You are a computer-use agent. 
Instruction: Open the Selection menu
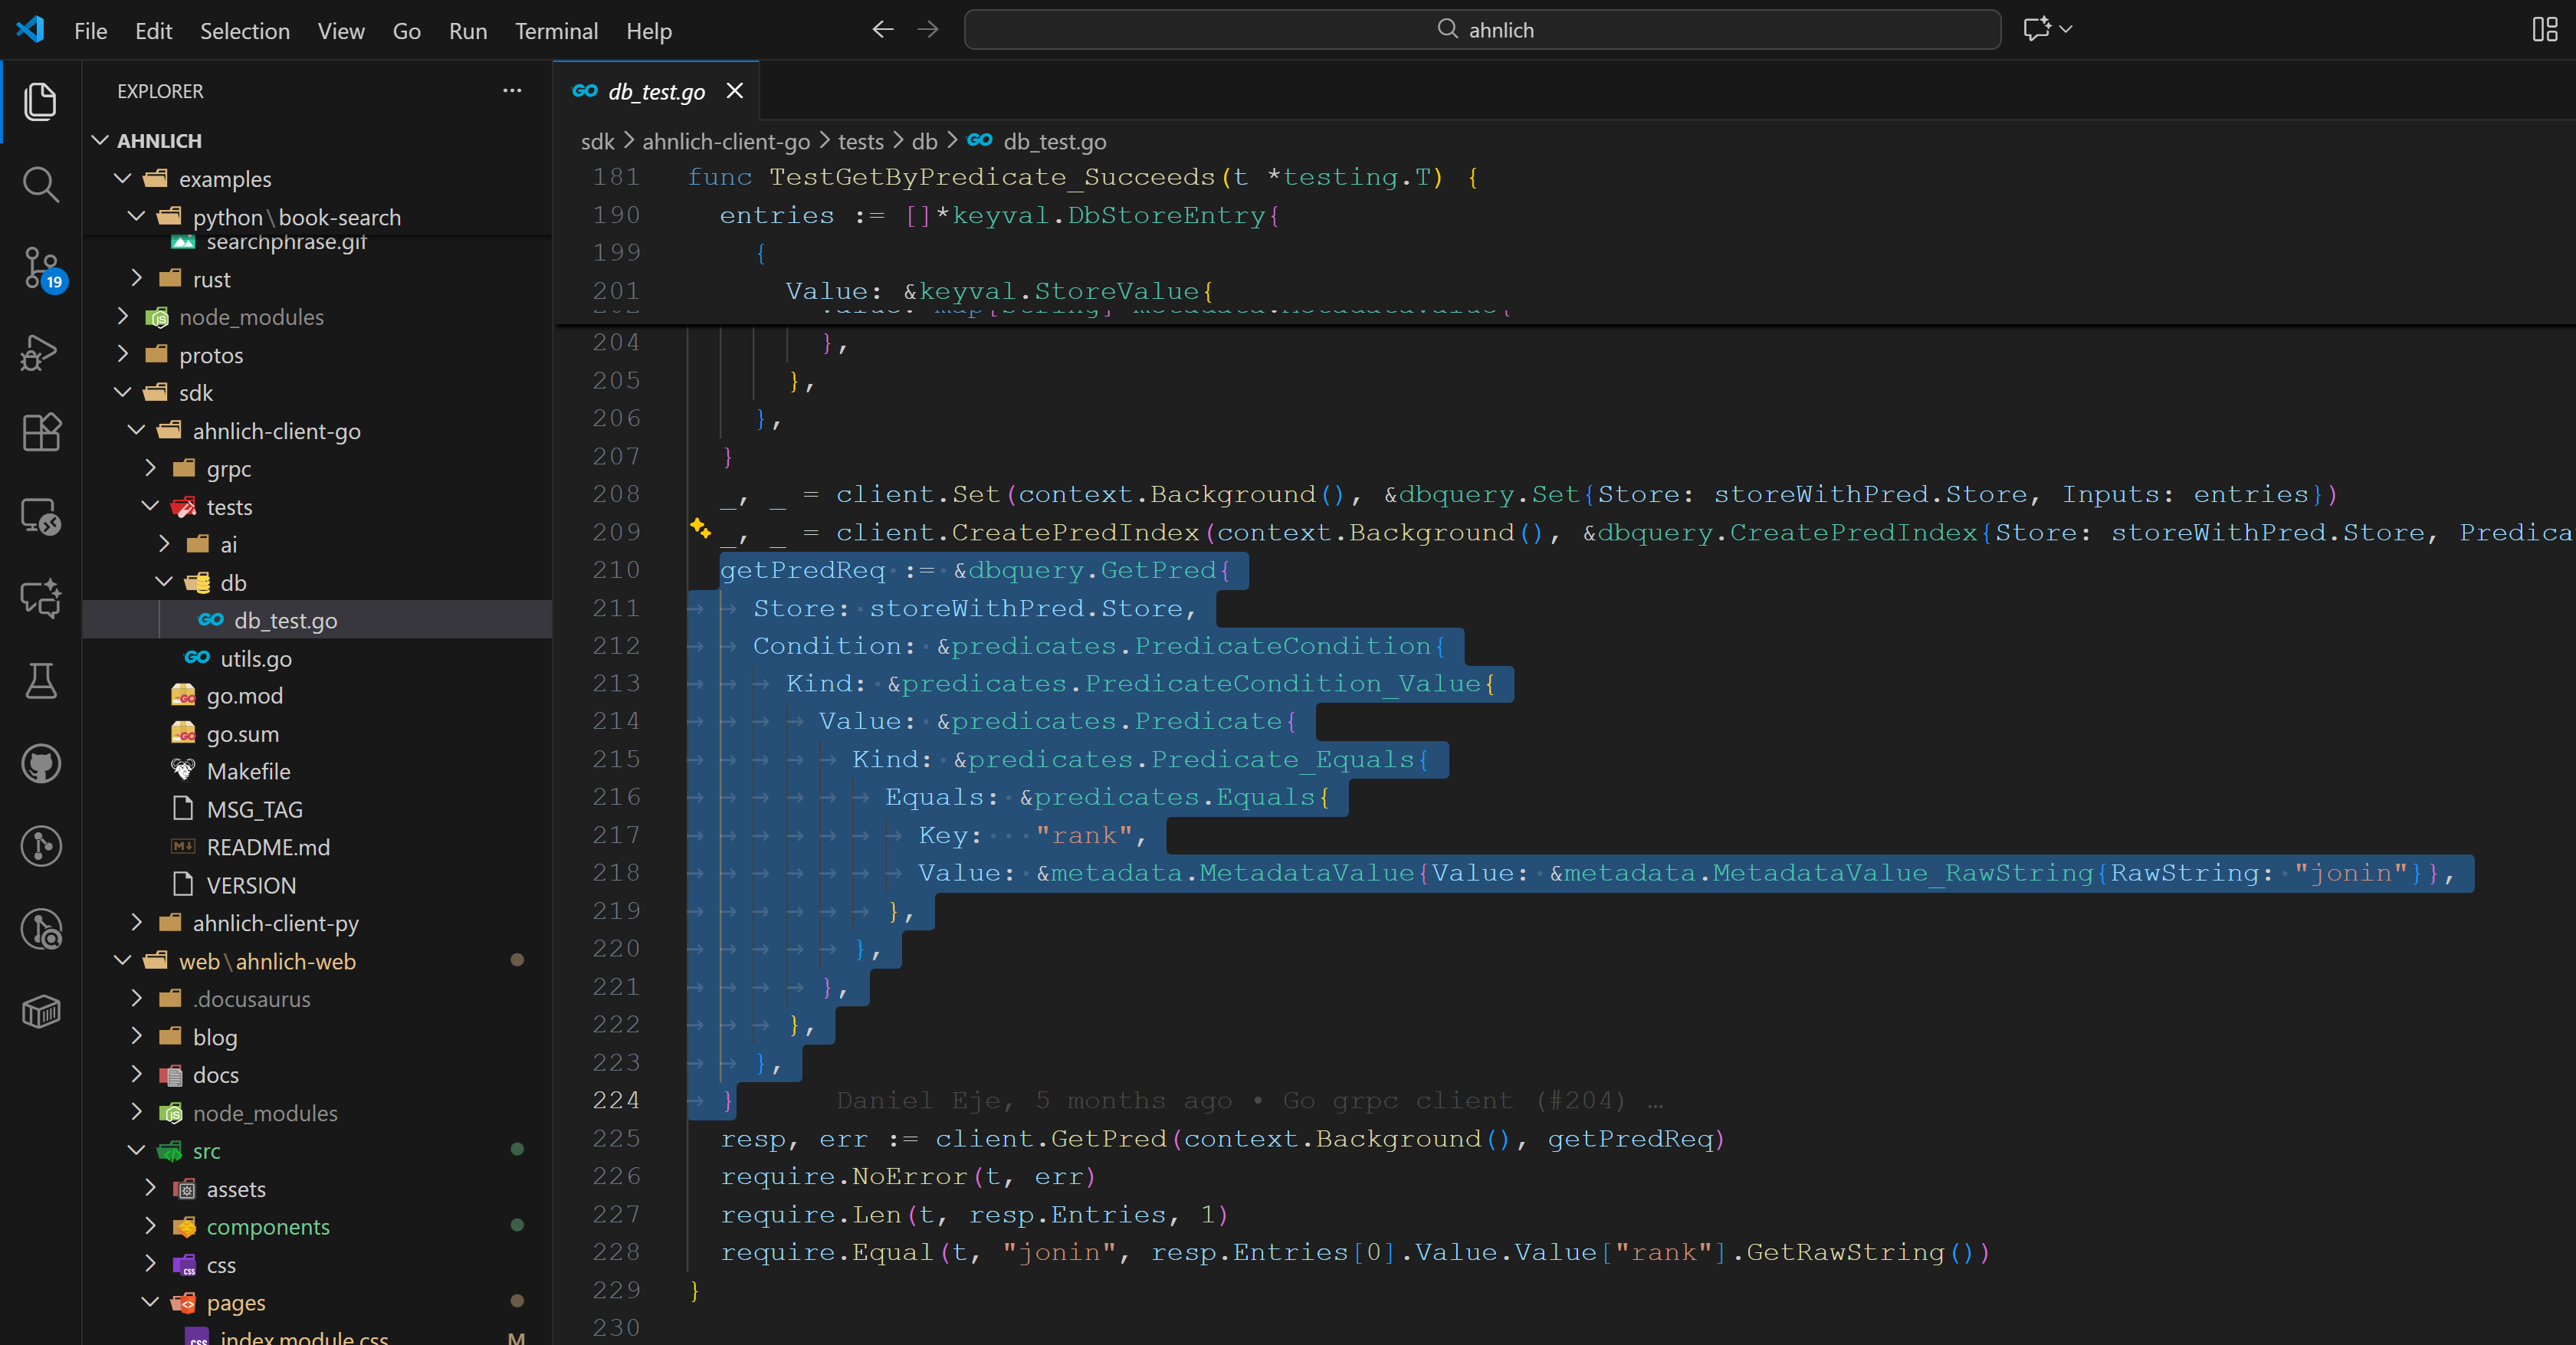(x=244, y=31)
